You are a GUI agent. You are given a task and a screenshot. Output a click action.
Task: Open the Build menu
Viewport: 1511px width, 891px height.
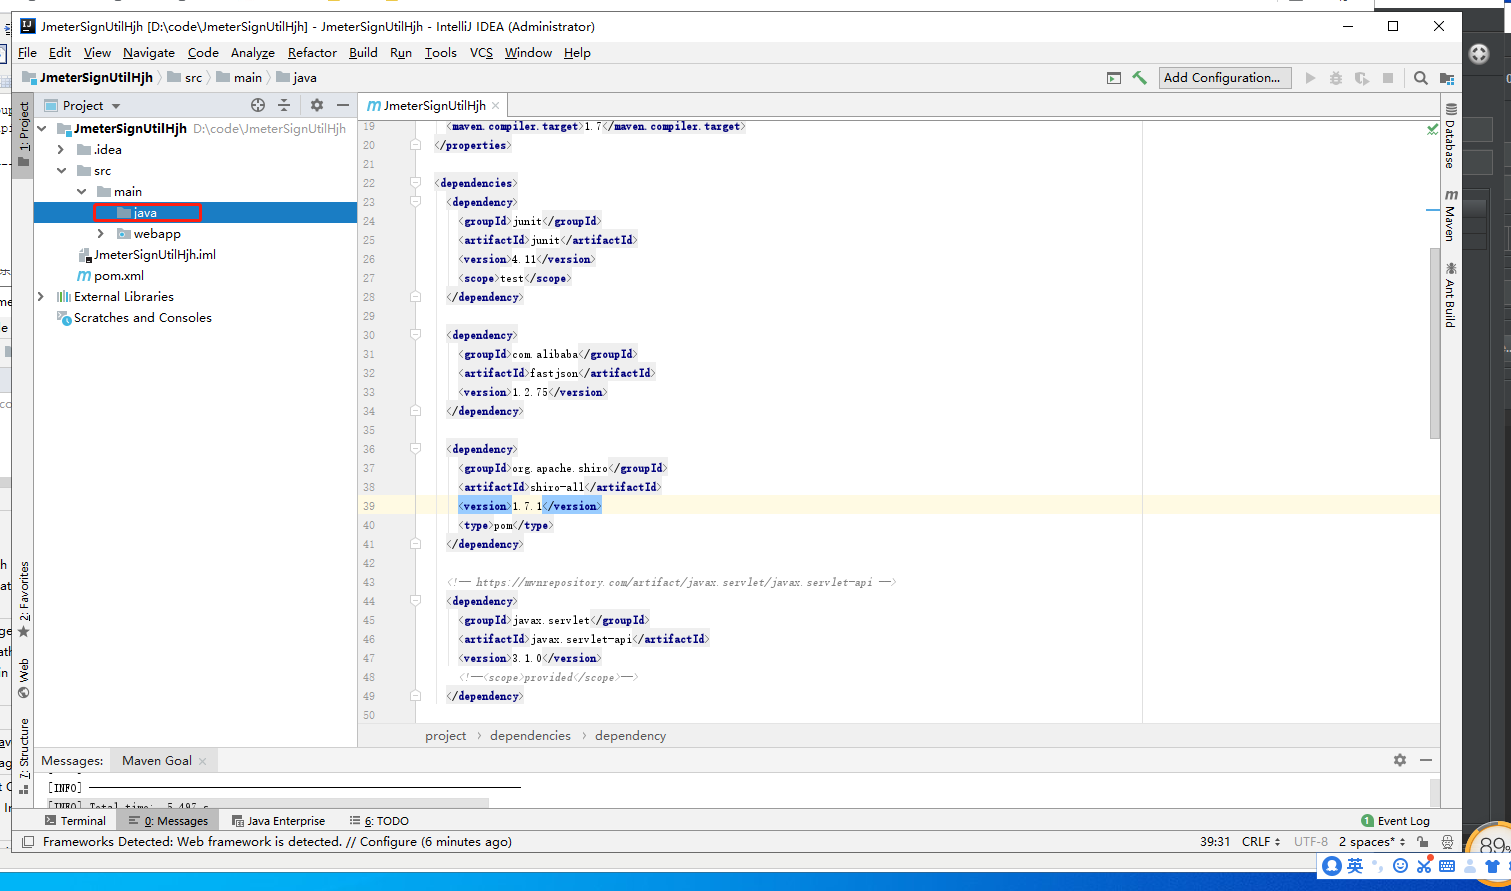coord(363,53)
